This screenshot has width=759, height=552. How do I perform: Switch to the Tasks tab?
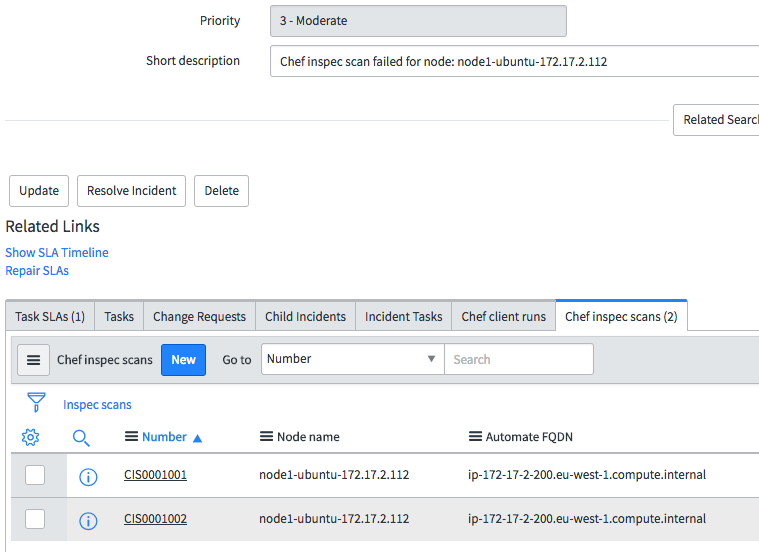point(119,316)
